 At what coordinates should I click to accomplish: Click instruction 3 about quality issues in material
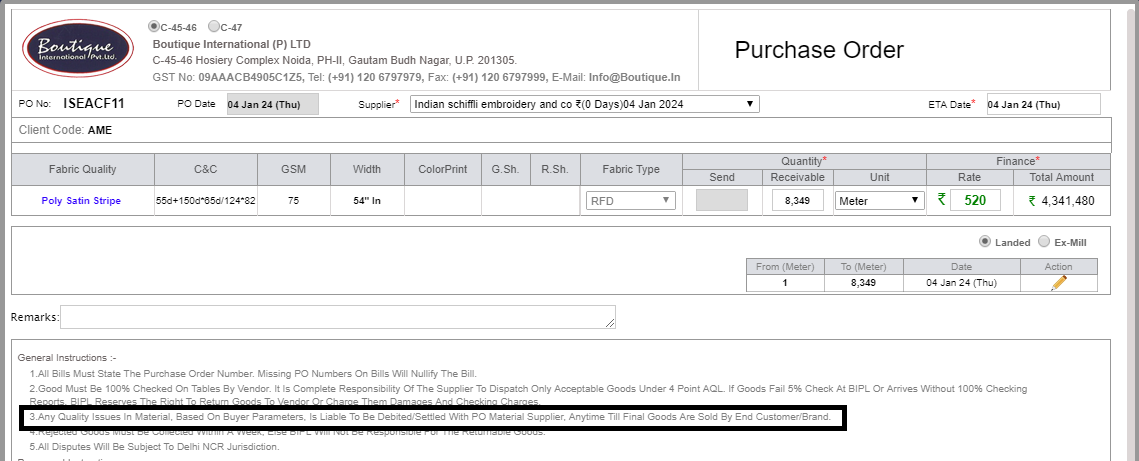(430, 417)
